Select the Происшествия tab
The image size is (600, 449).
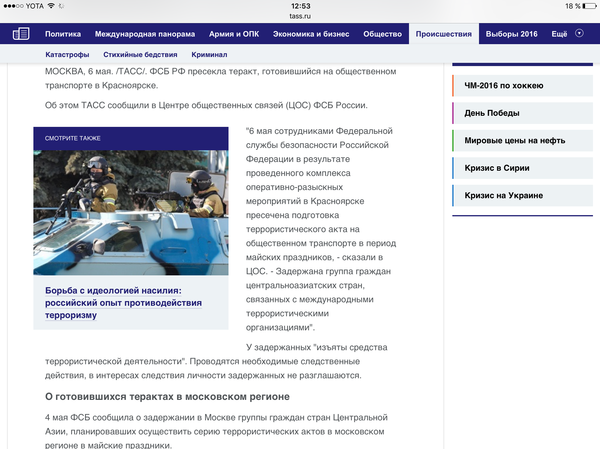pos(444,34)
